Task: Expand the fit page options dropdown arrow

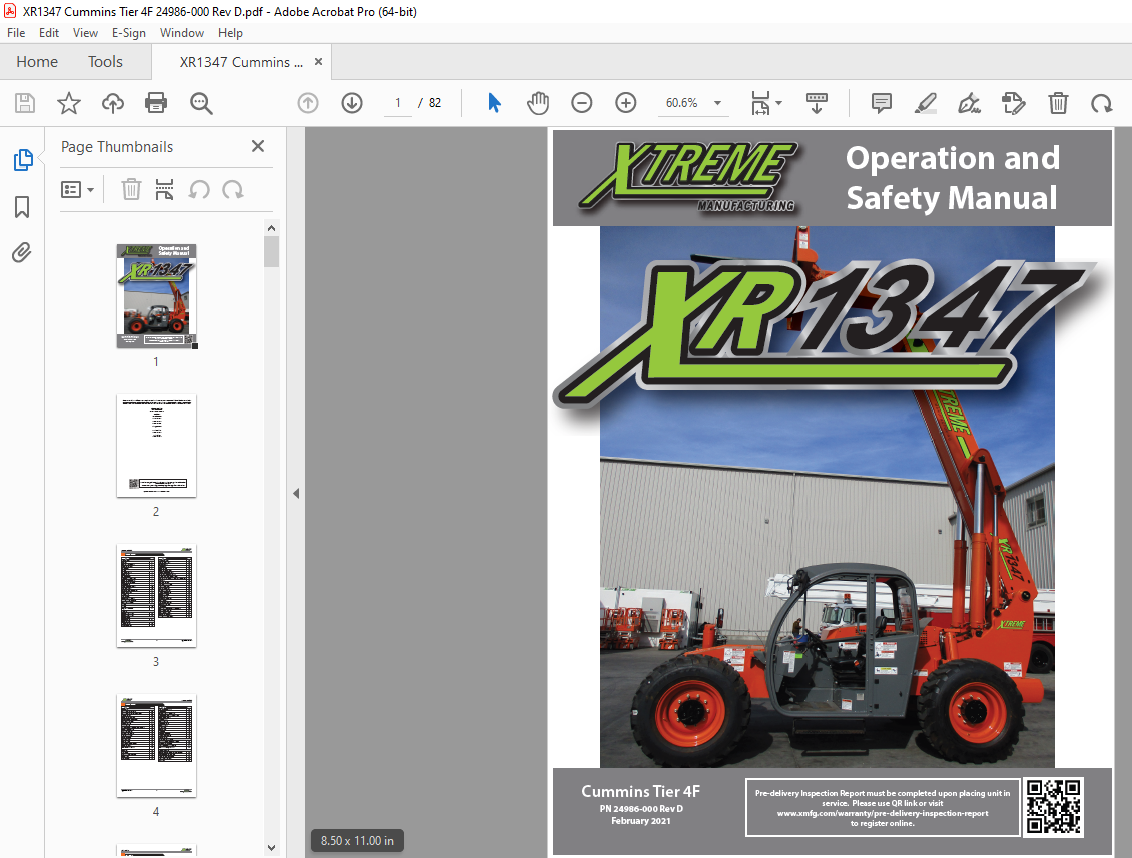Action: [778, 103]
